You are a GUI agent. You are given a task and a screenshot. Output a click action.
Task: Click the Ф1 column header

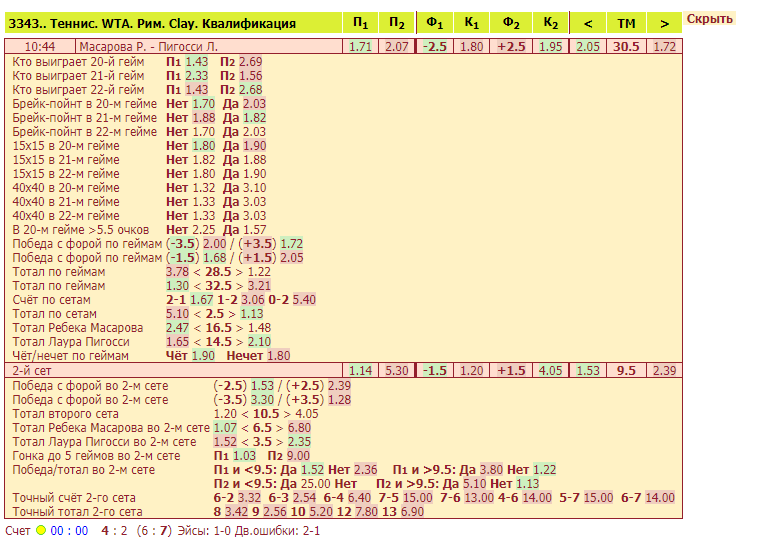point(434,23)
